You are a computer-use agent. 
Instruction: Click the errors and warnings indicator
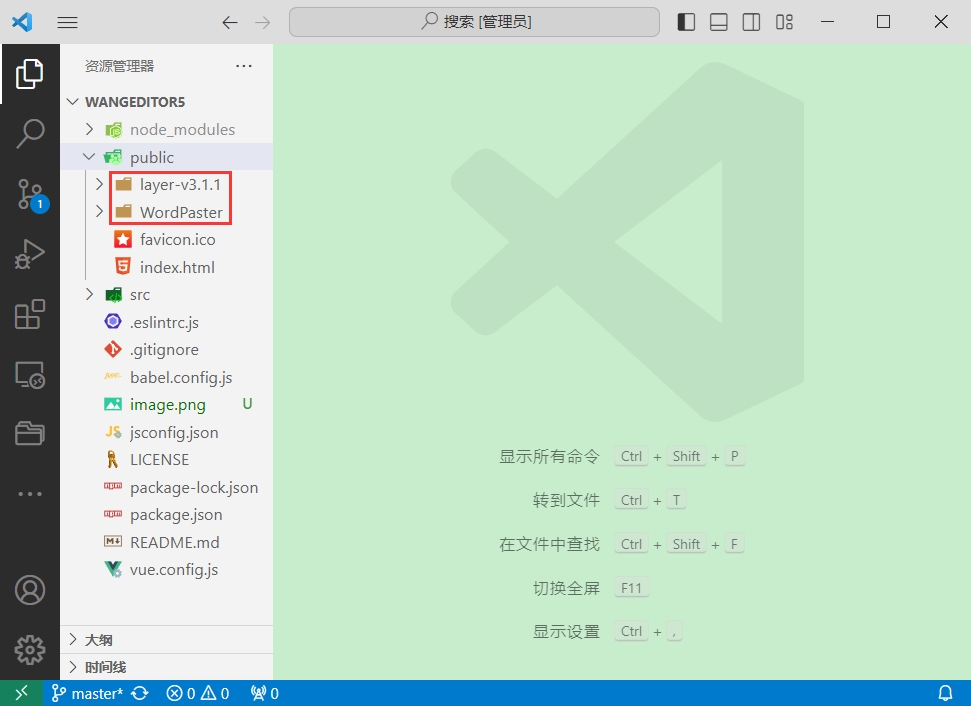(197, 692)
